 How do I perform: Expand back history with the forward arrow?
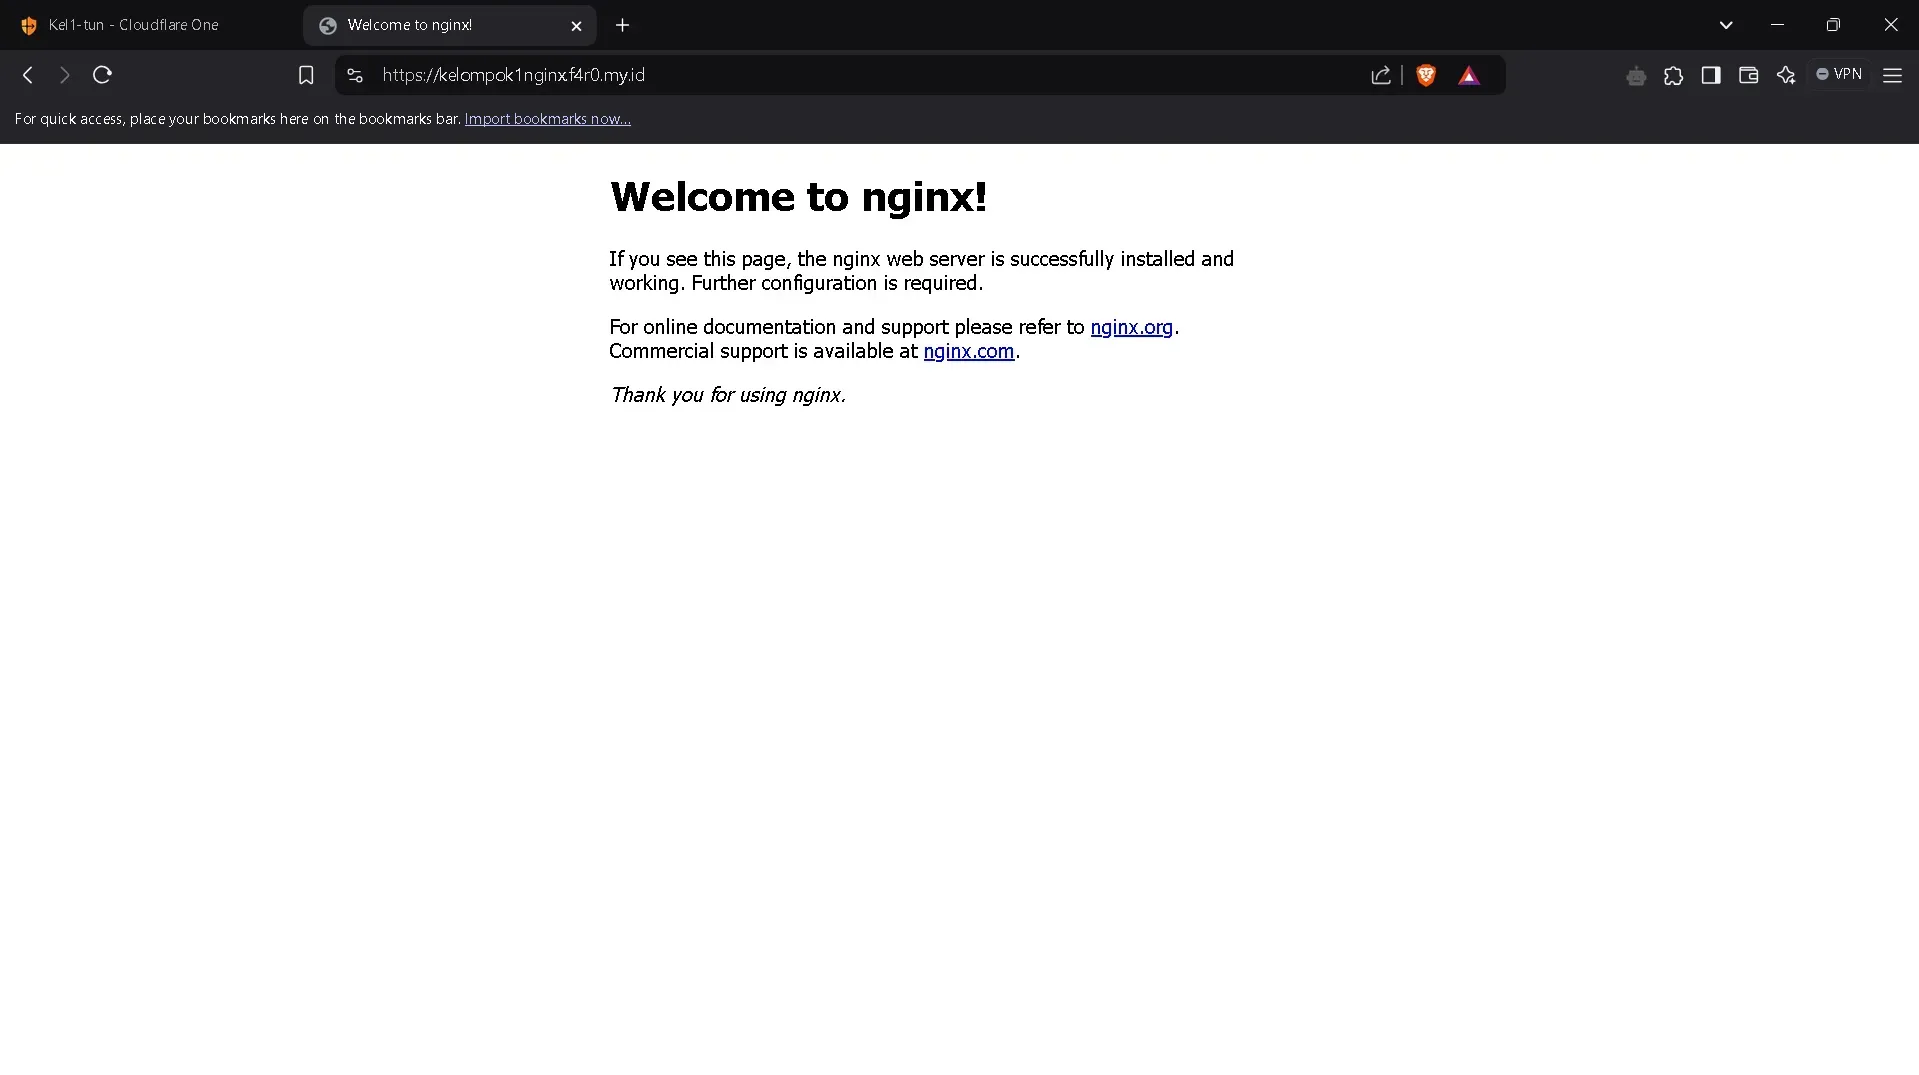[64, 75]
